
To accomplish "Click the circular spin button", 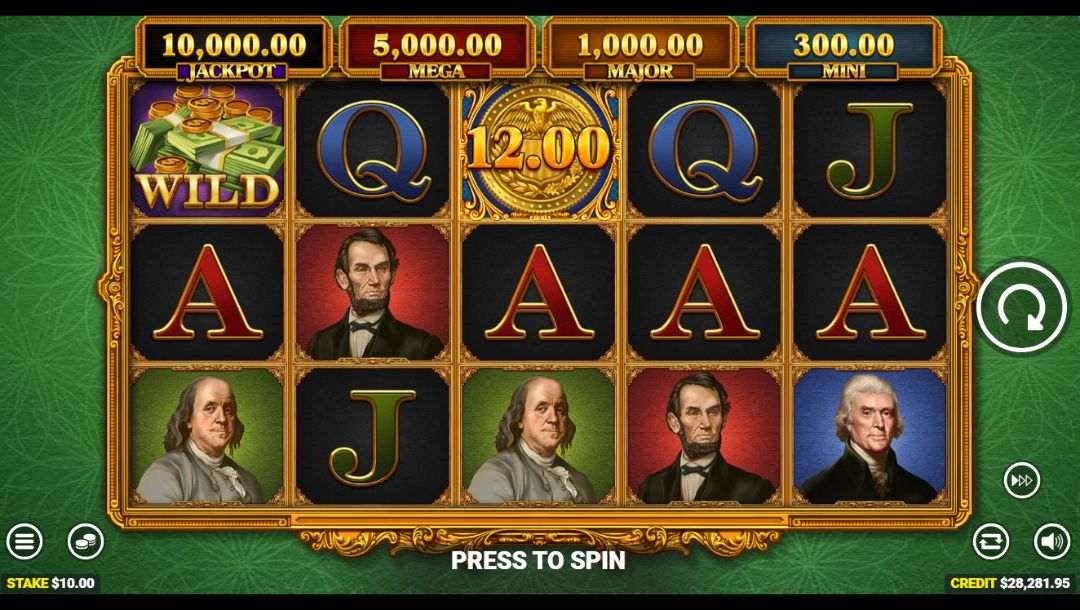I will coord(1021,308).
